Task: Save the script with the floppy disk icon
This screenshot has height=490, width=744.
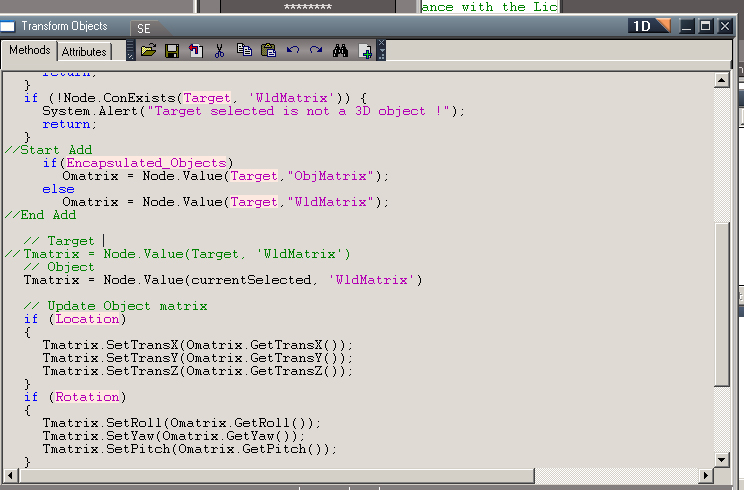Action: pos(172,51)
